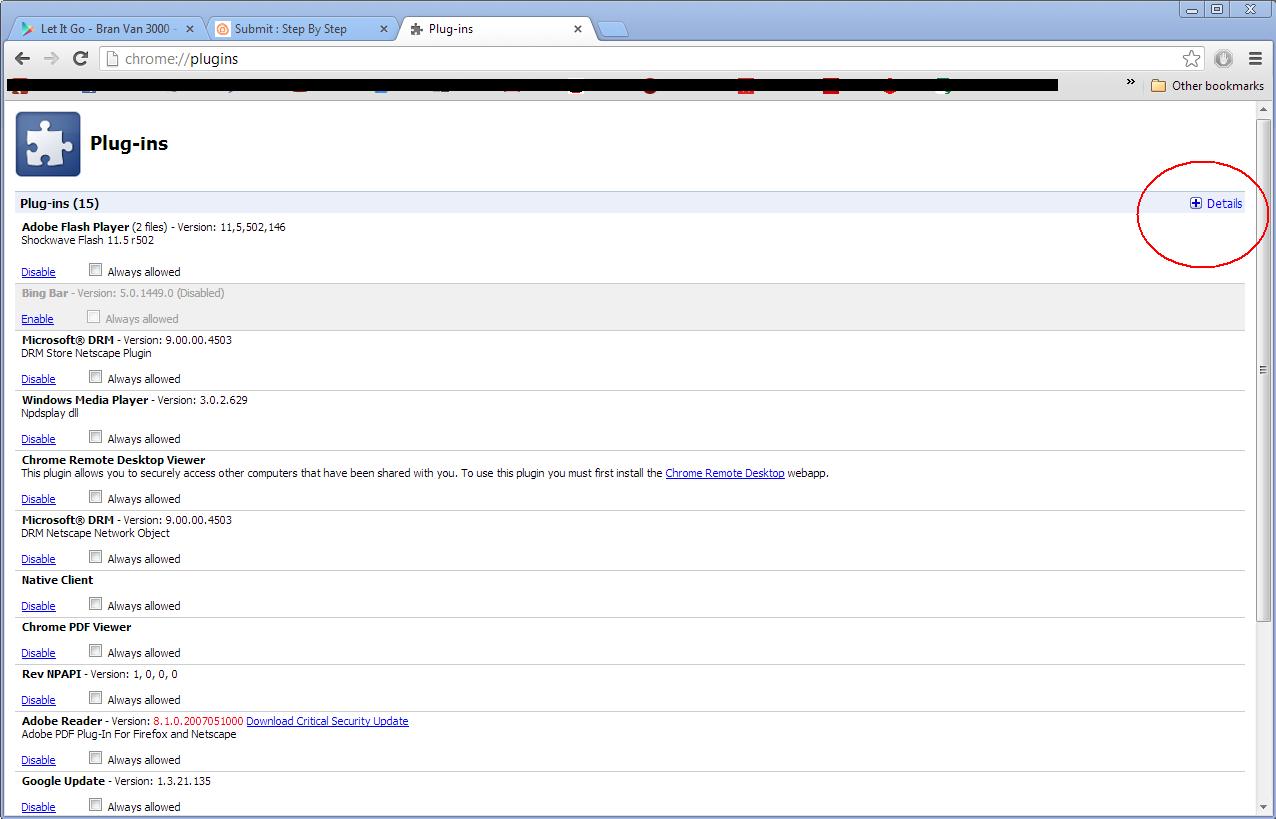Disable the Rev NPAPI plug-in
1276x819 pixels.
click(x=38, y=700)
